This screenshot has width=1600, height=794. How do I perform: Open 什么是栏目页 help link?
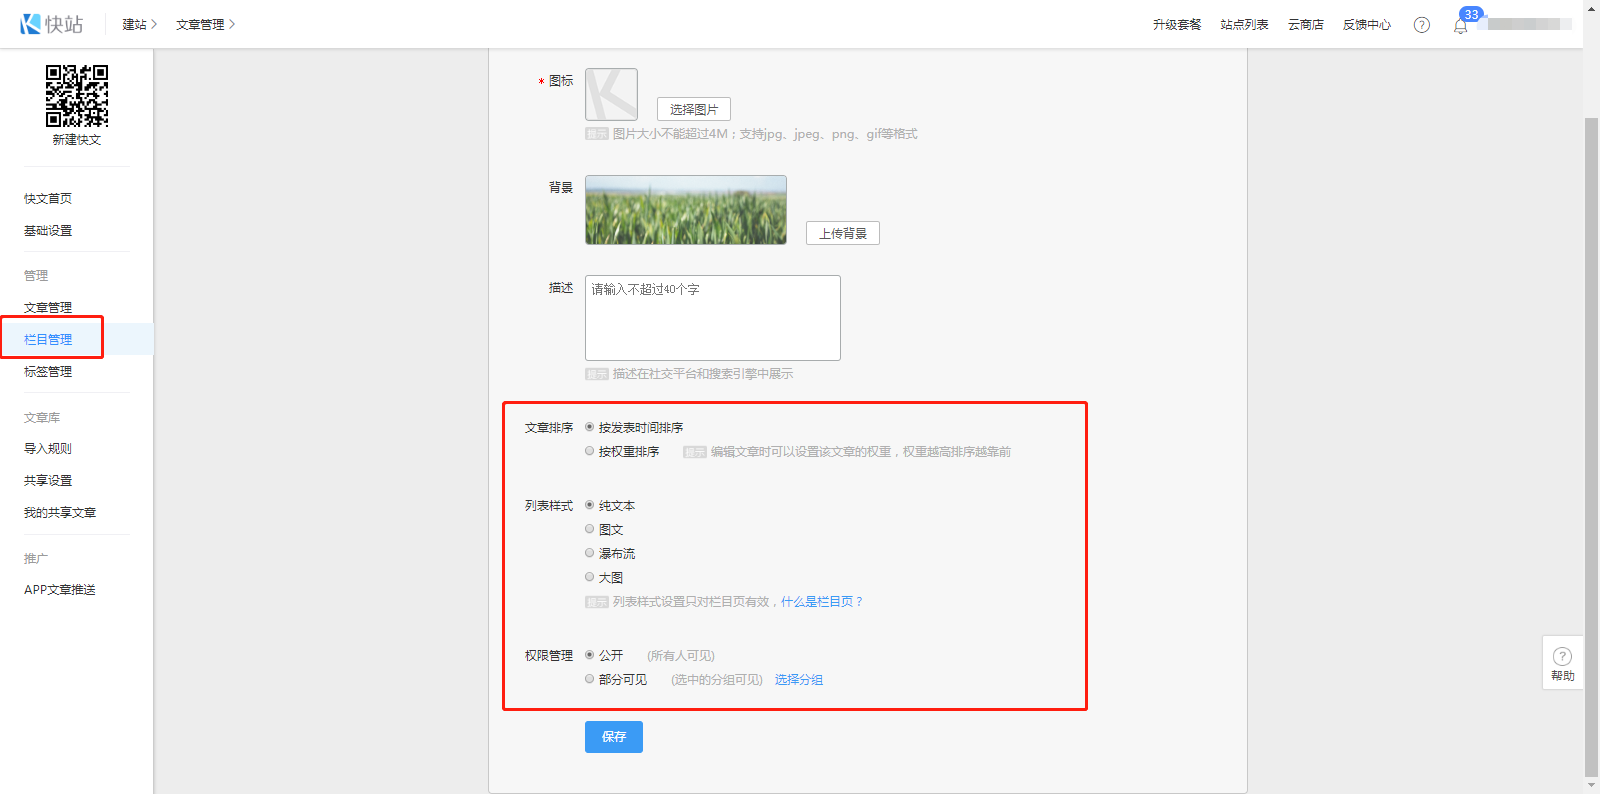click(x=821, y=602)
